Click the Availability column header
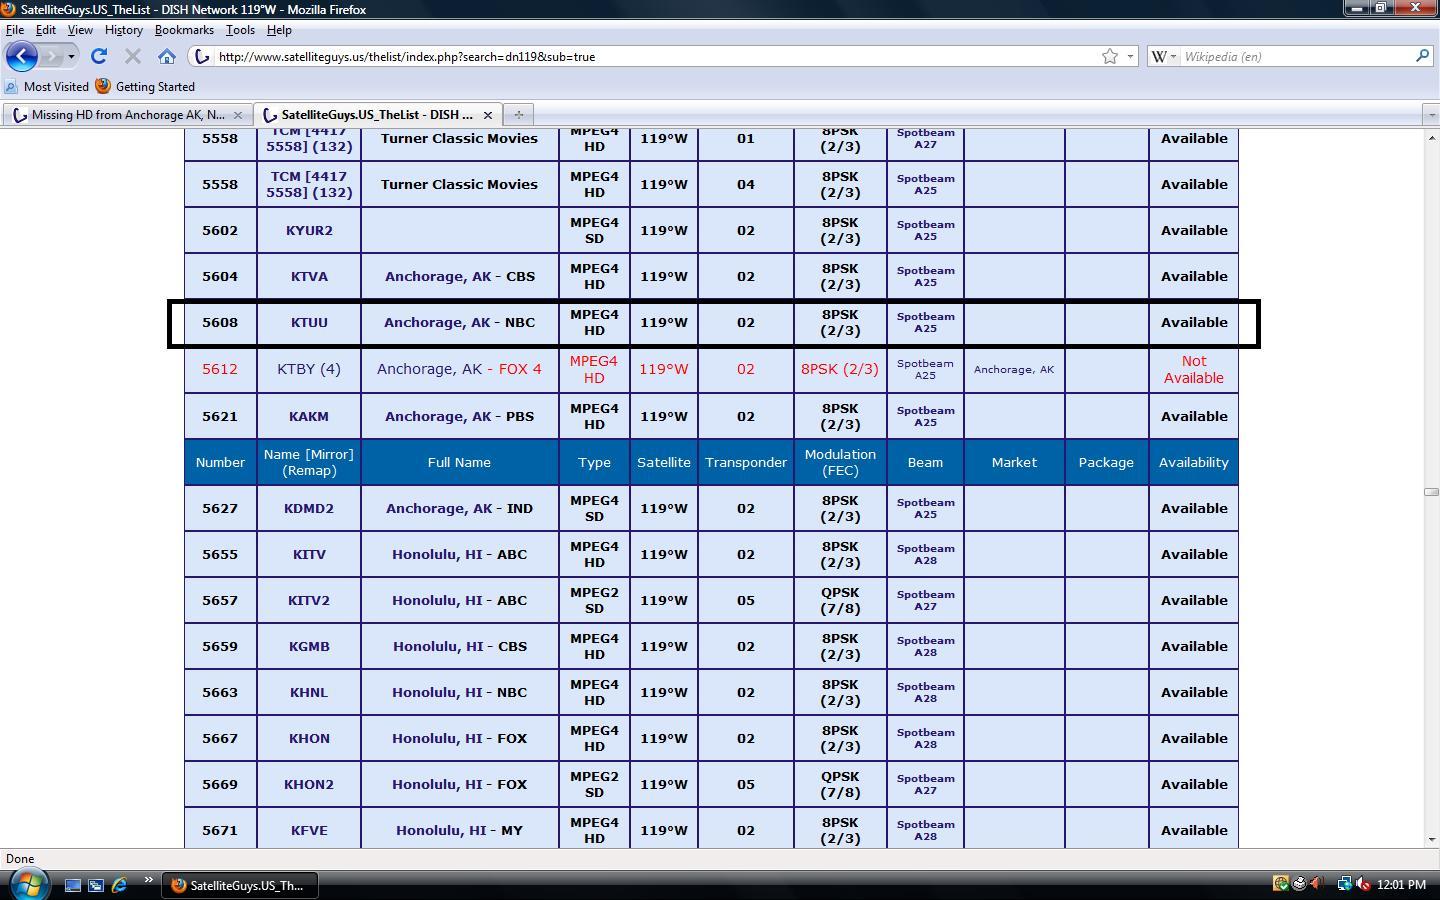This screenshot has height=900, width=1440. 1194,463
